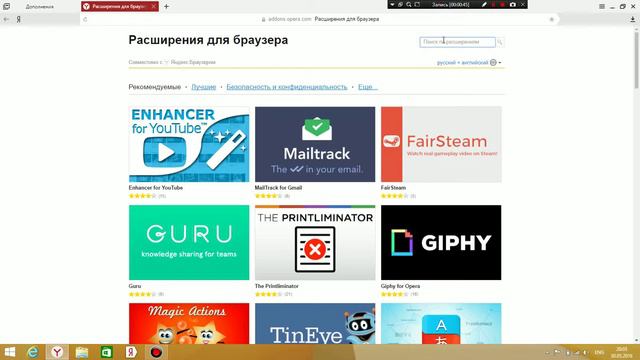
Task: Open the language dropdown 'русский + английский'
Action: [469, 62]
